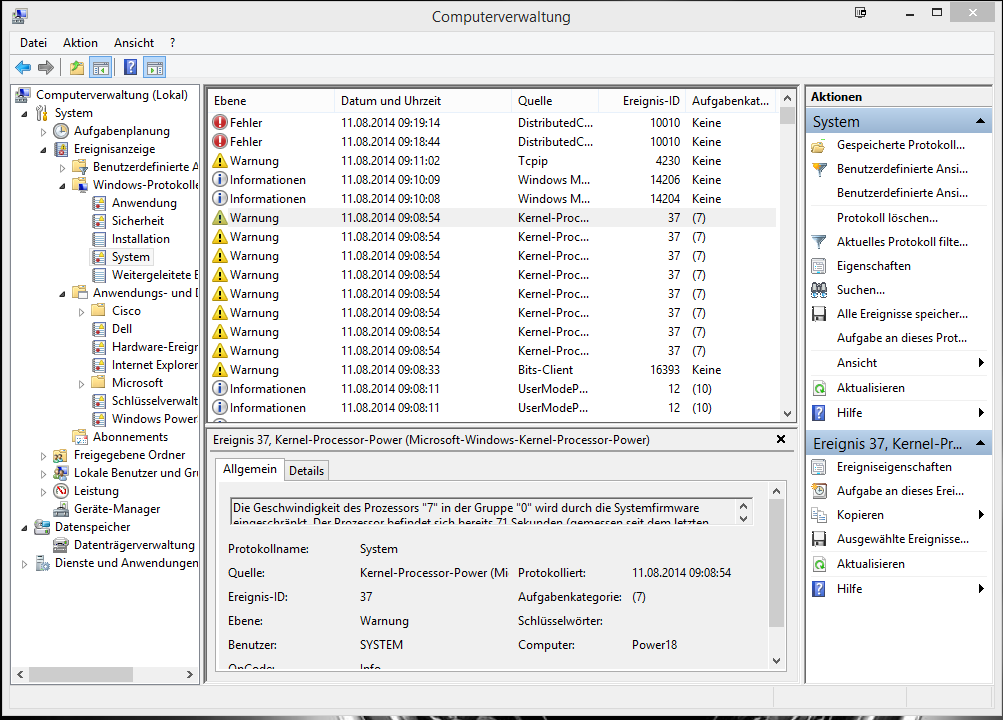Click Eigenschaften in the actions pane
Viewport: 1003px width, 720px height.
point(873,266)
